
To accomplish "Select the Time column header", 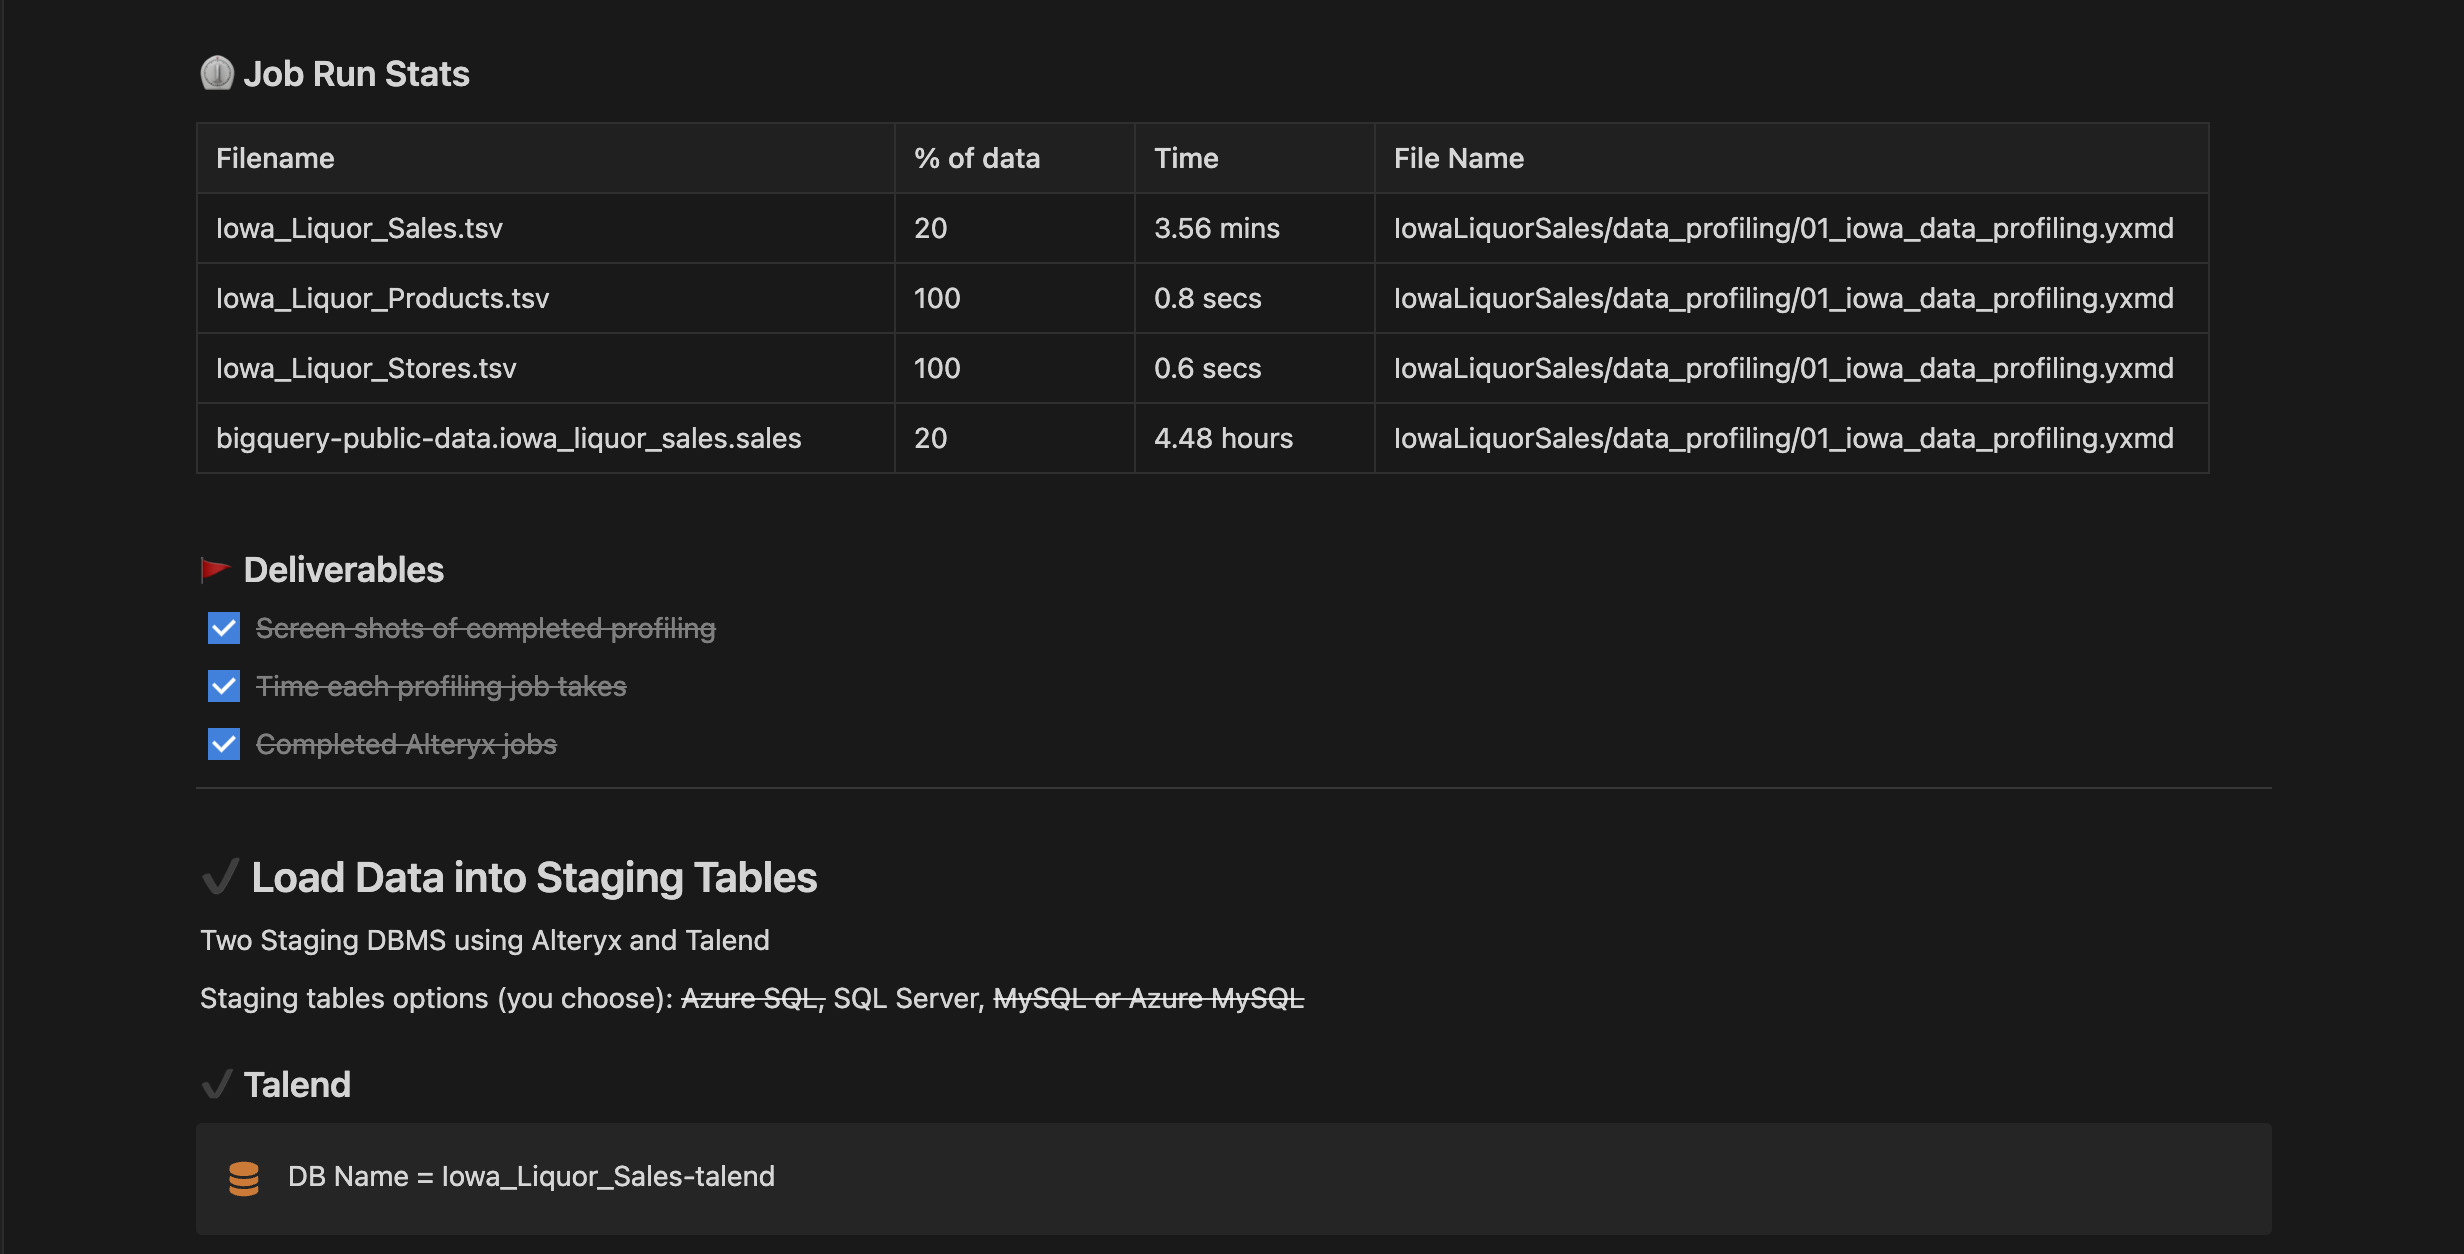I will point(1186,157).
